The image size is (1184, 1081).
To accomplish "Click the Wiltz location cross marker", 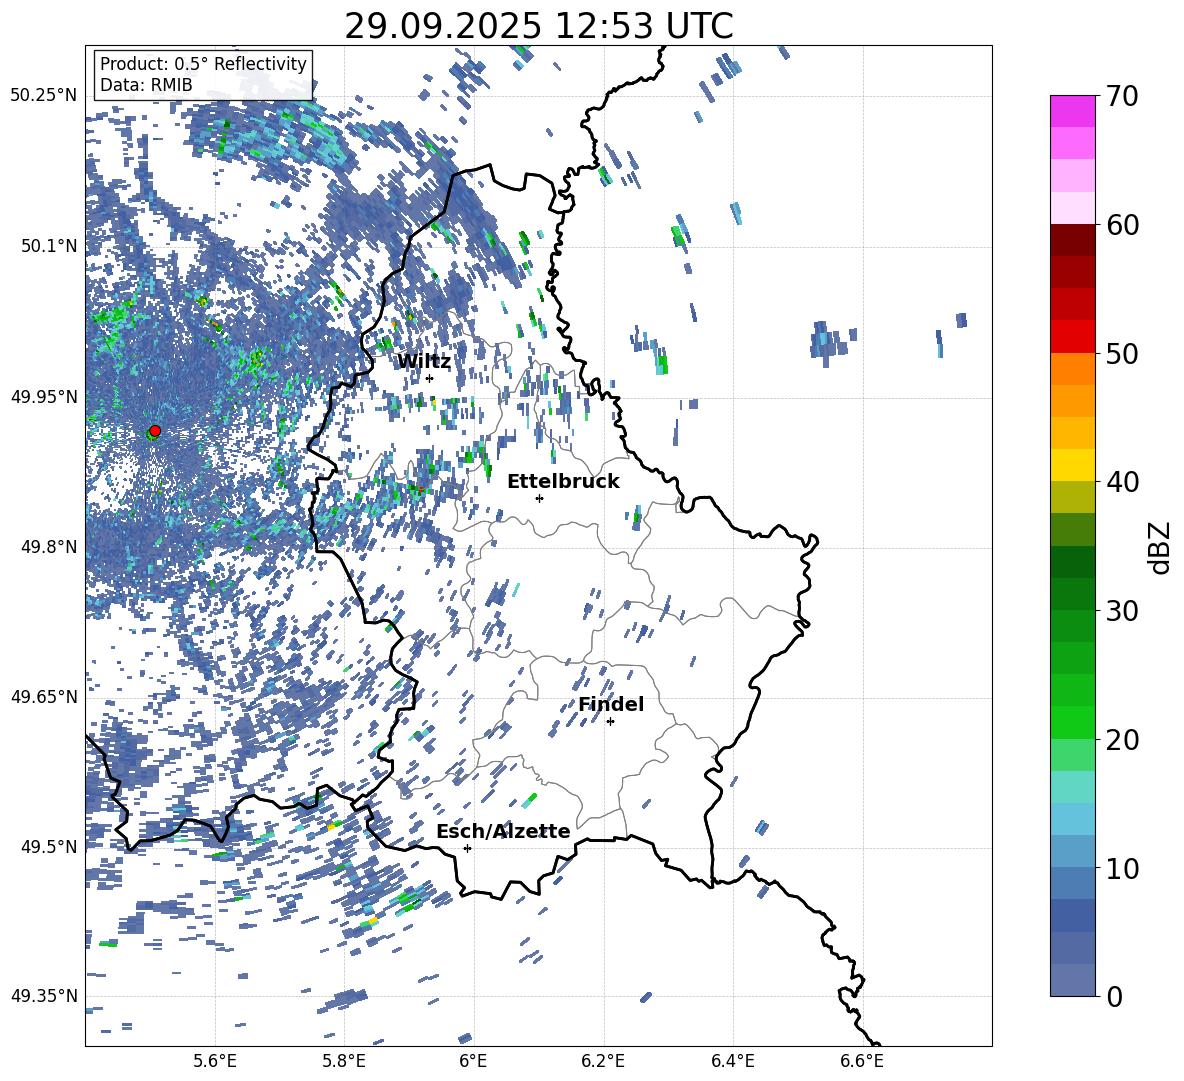I will [430, 378].
